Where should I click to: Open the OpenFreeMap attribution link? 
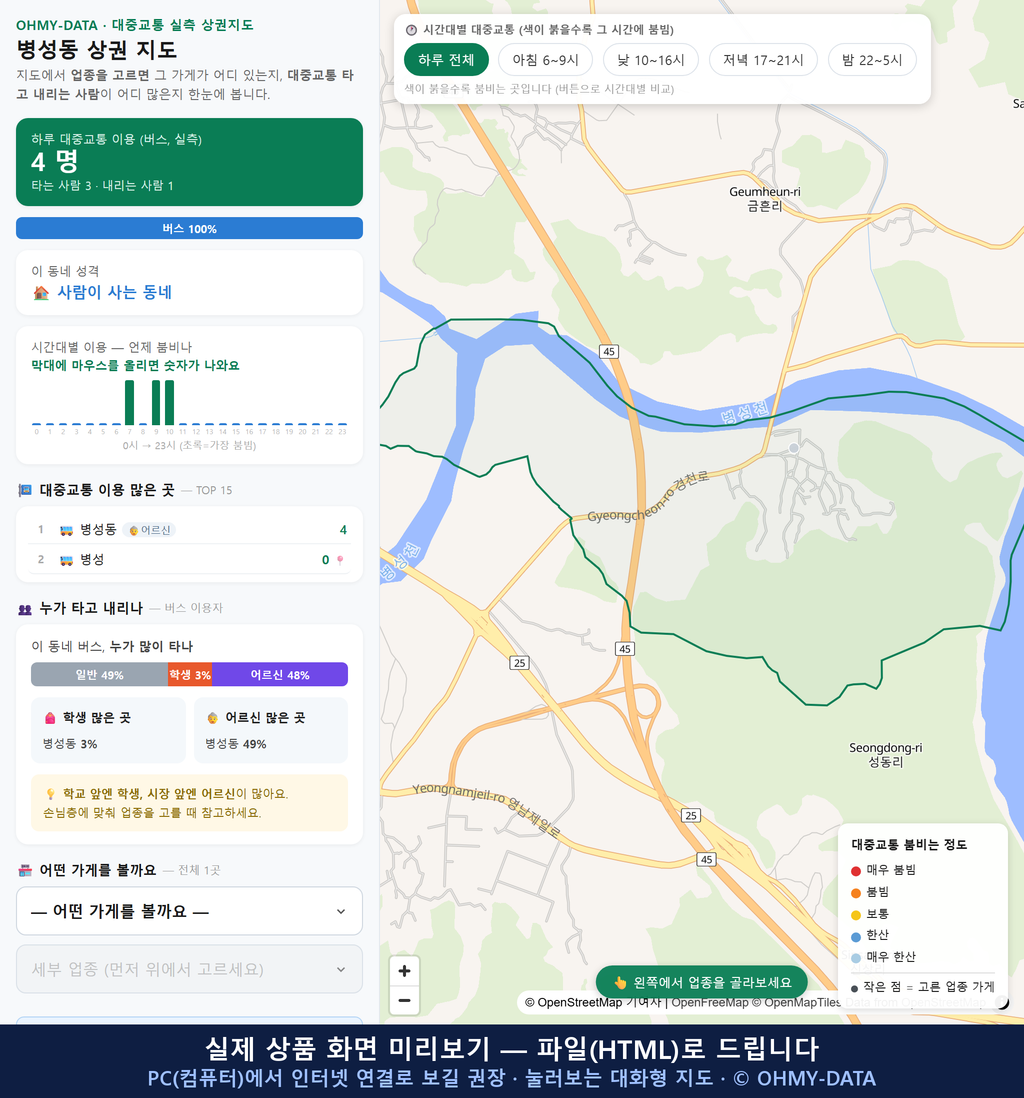710,1003
